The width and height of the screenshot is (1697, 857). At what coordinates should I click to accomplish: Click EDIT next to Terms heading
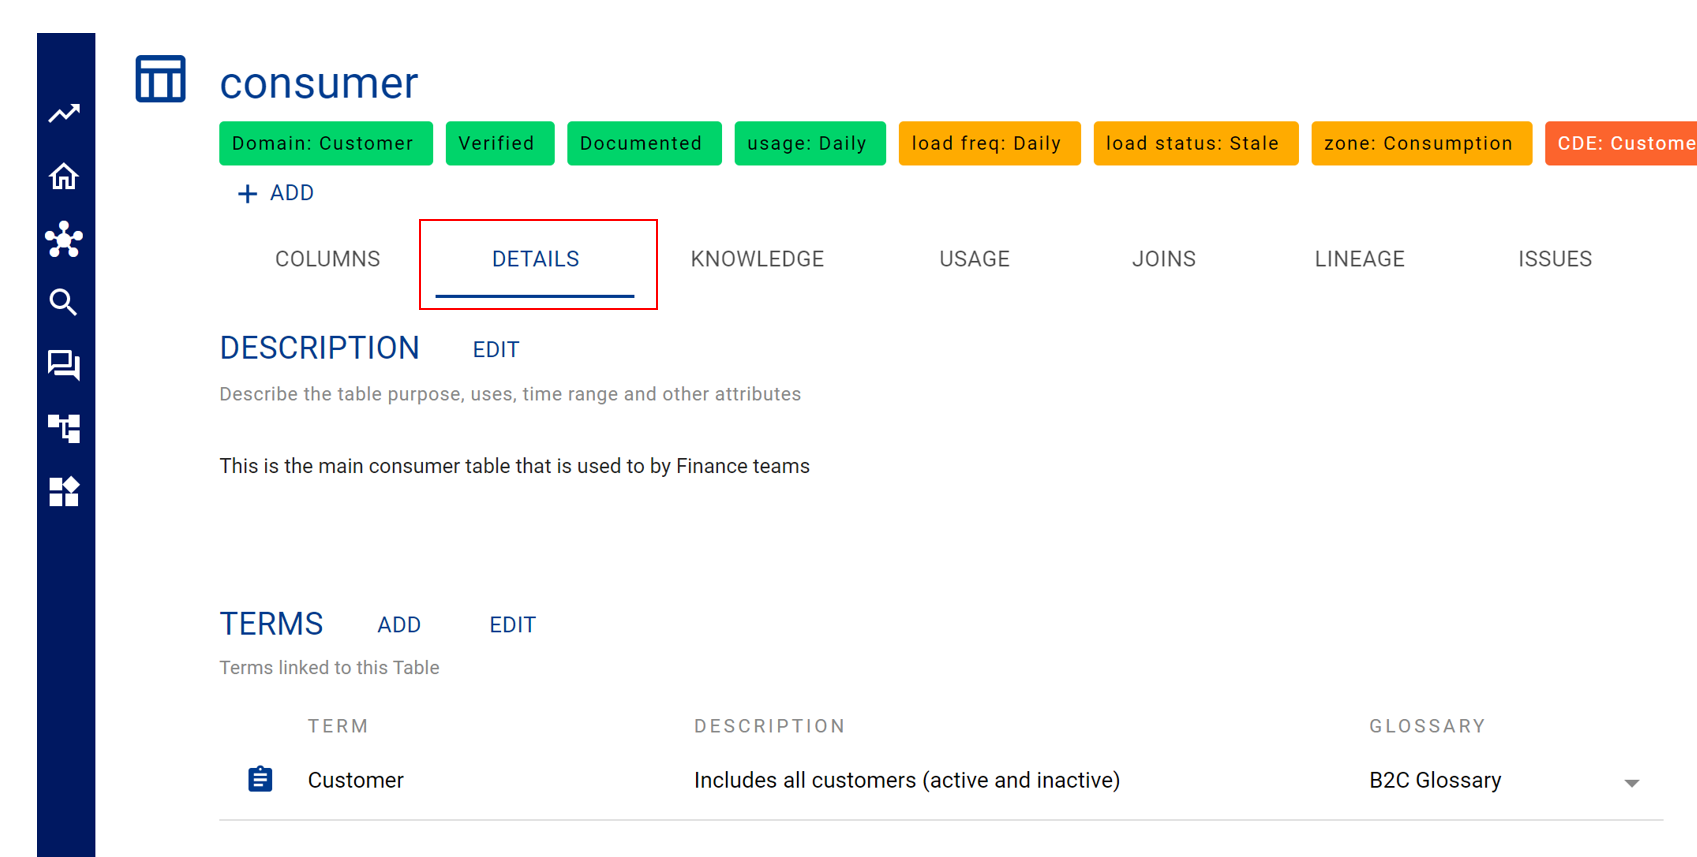[512, 625]
